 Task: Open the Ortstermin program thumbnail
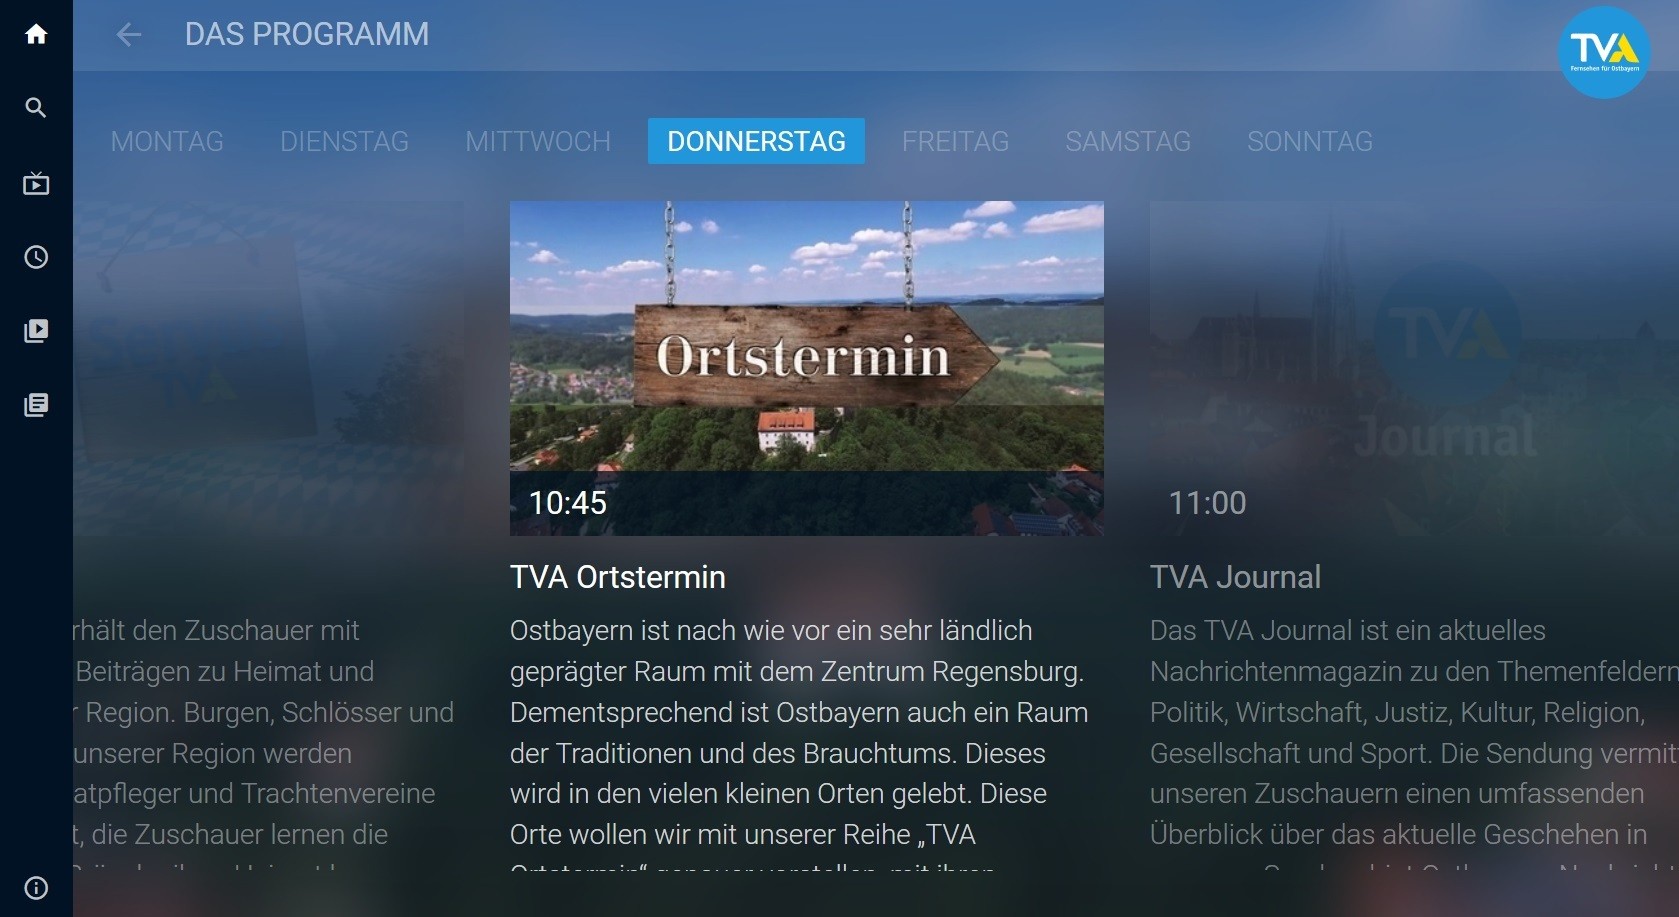[807, 368]
